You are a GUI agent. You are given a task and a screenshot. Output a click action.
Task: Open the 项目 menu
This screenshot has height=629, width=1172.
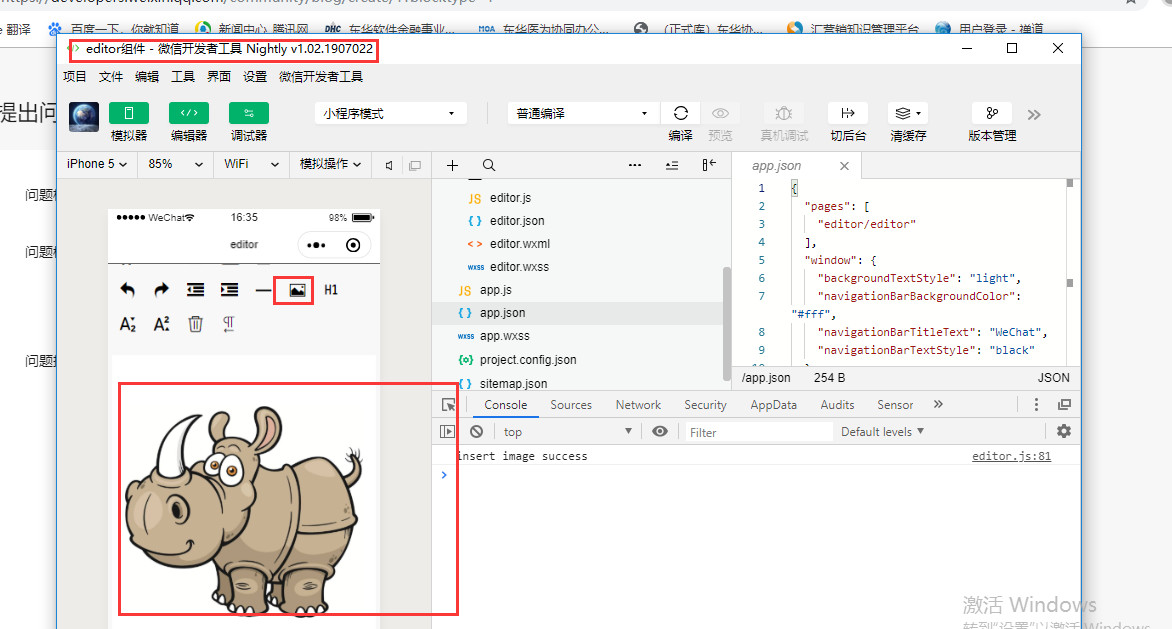point(75,76)
